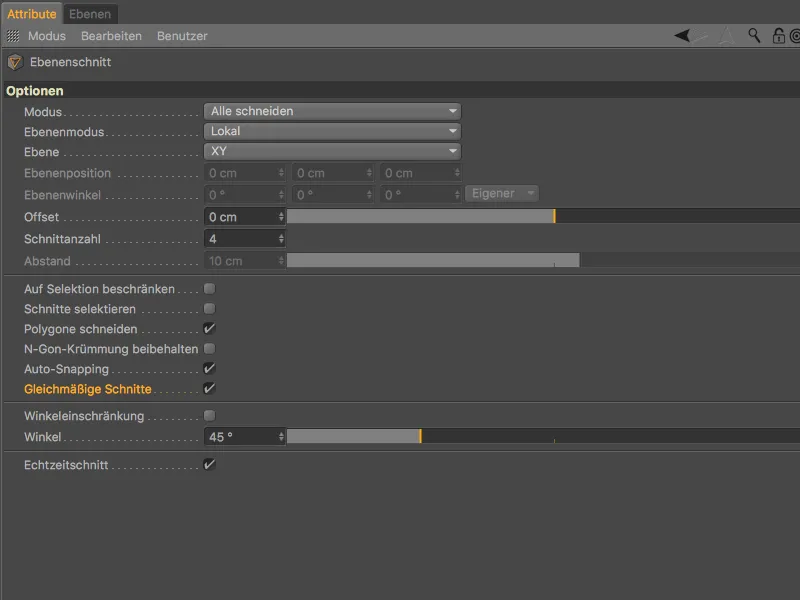Click the Echtzeitschnitt label

(66, 465)
